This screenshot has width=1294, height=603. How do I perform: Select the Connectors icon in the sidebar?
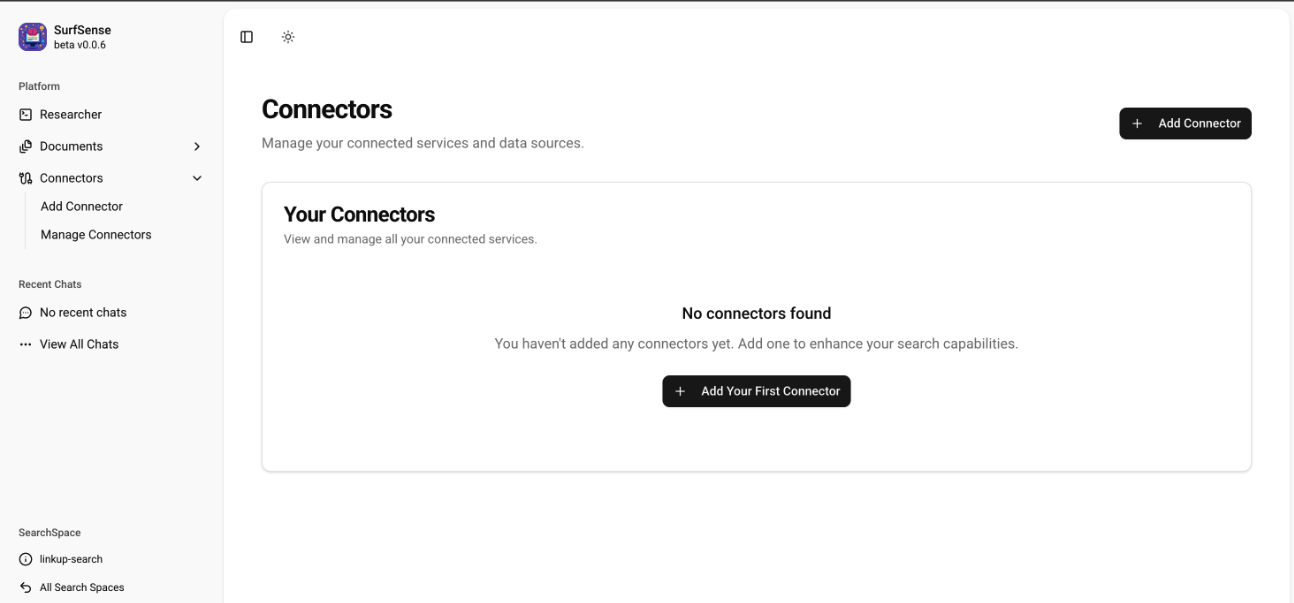[x=25, y=177]
